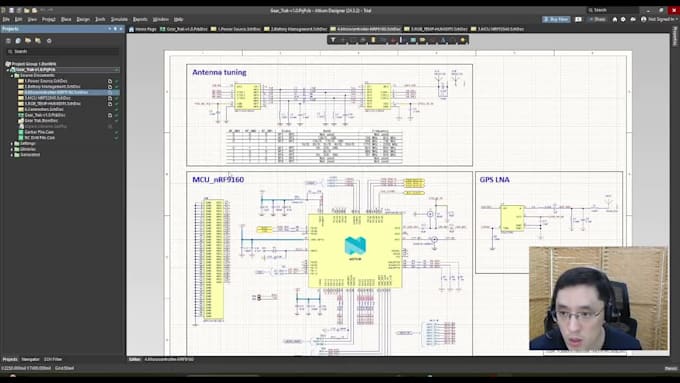Open the Project menu
The width and height of the screenshot is (680, 383).
point(49,20)
